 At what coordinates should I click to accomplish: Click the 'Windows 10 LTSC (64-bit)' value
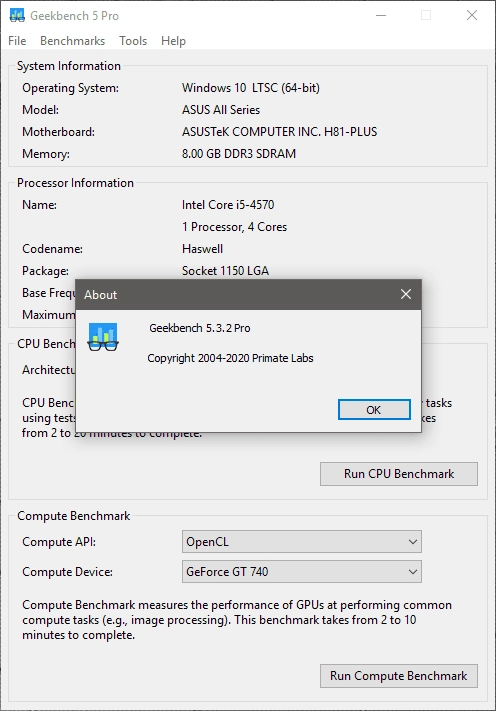coord(251,88)
